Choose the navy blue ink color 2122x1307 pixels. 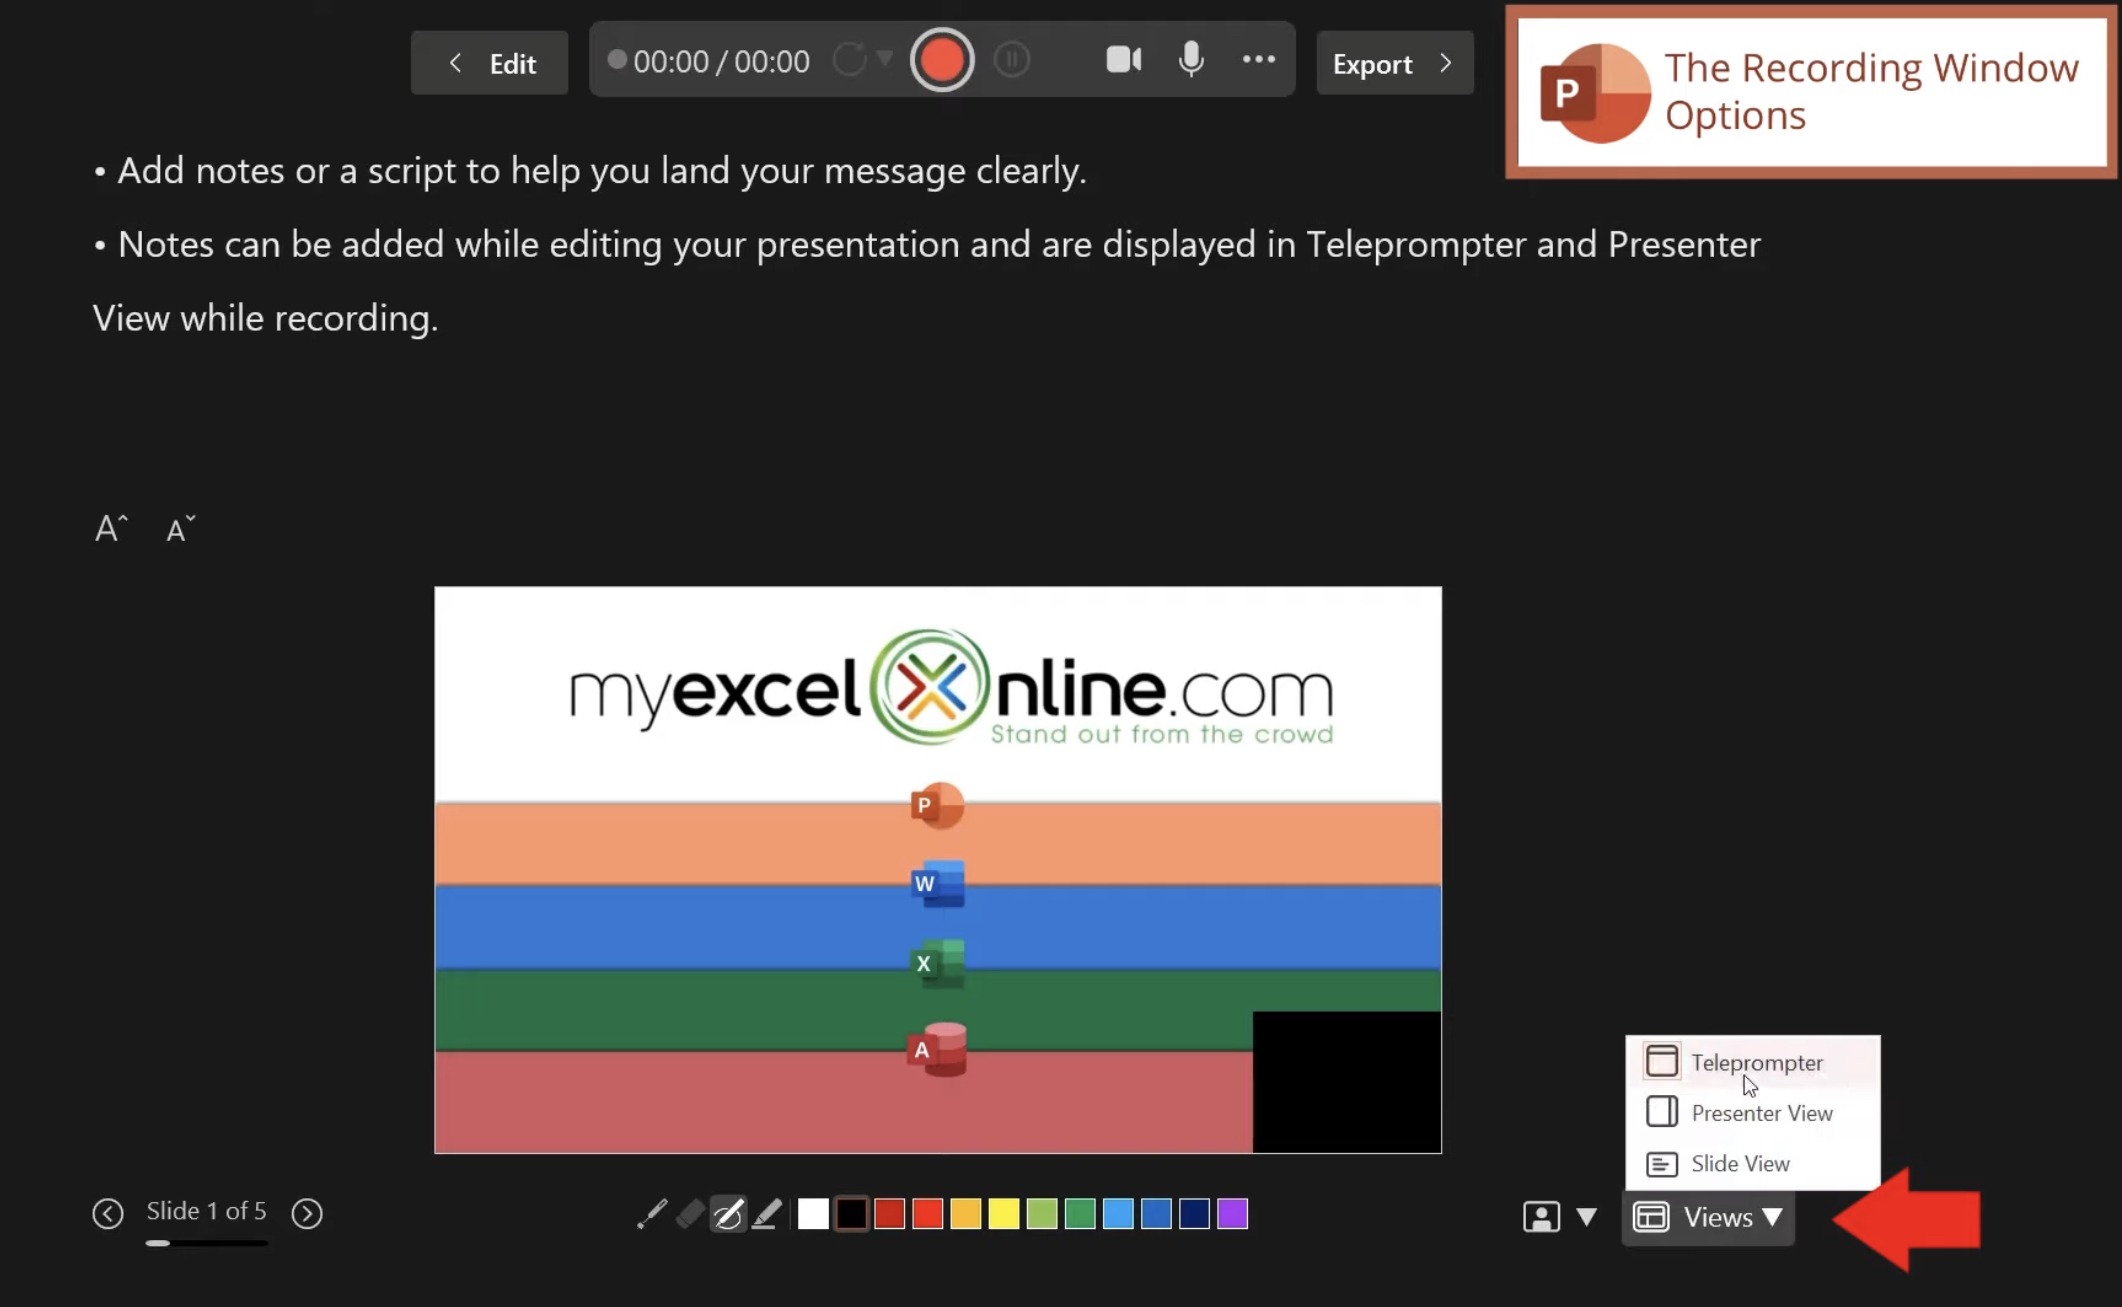click(x=1194, y=1214)
